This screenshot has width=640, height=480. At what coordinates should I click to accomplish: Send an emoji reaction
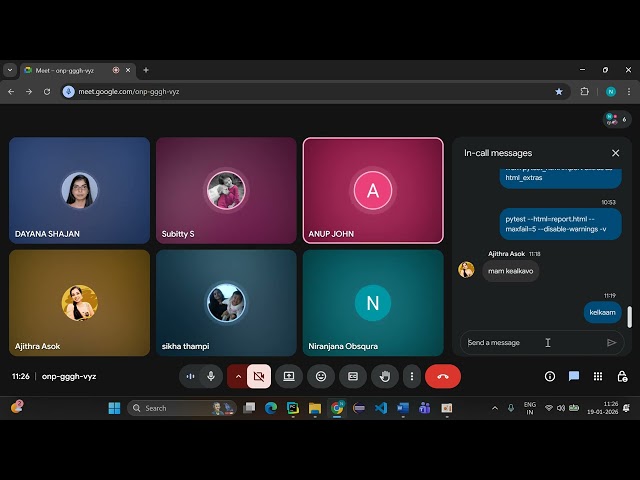(321, 376)
